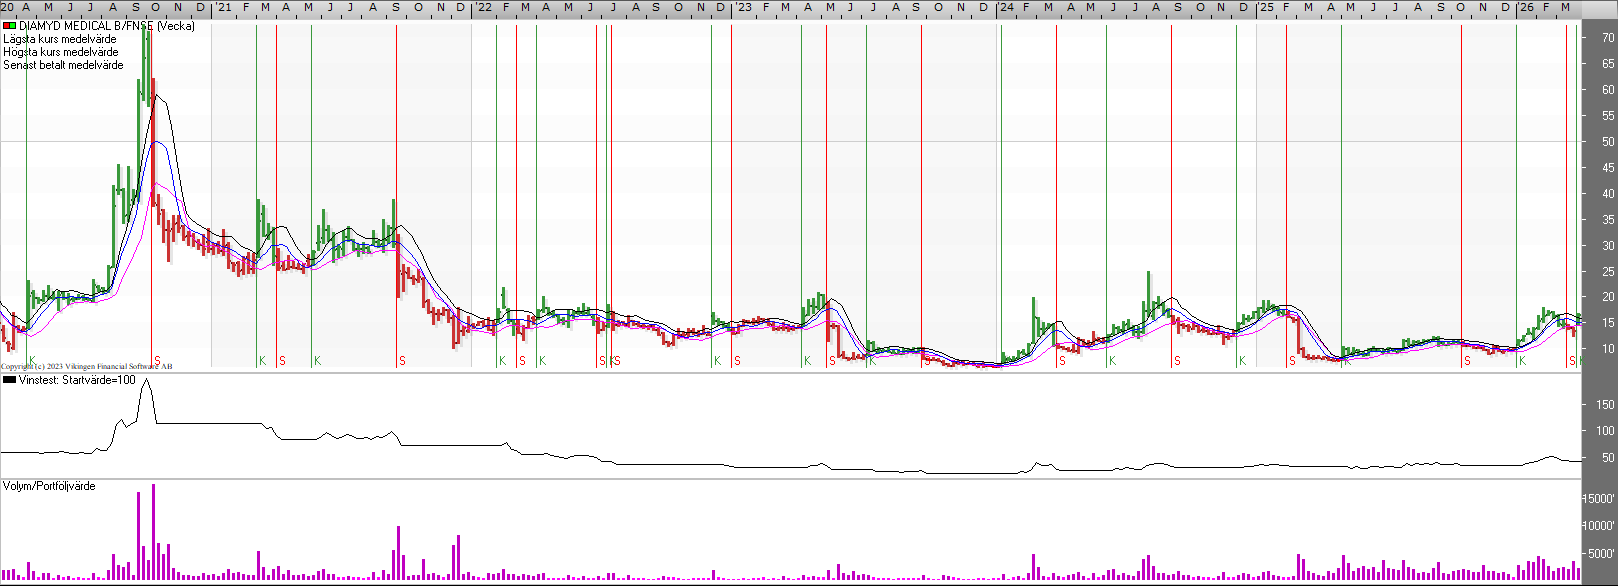Pick the Högsta kurs medelvärde legend entry
This screenshot has width=1618, height=586.
pos(61,52)
